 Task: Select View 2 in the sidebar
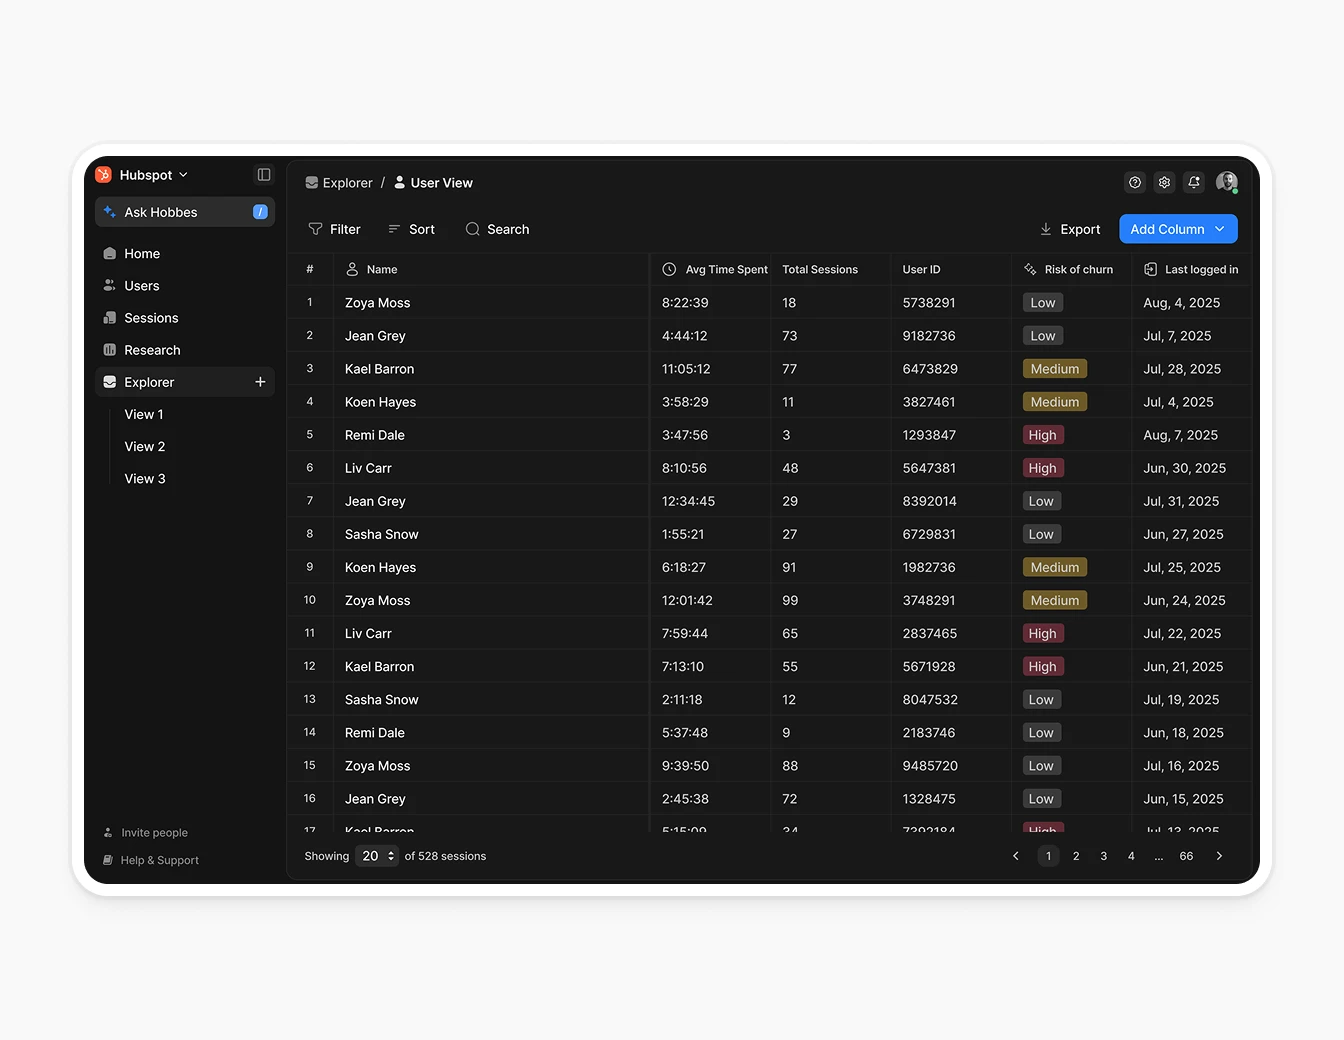point(144,446)
